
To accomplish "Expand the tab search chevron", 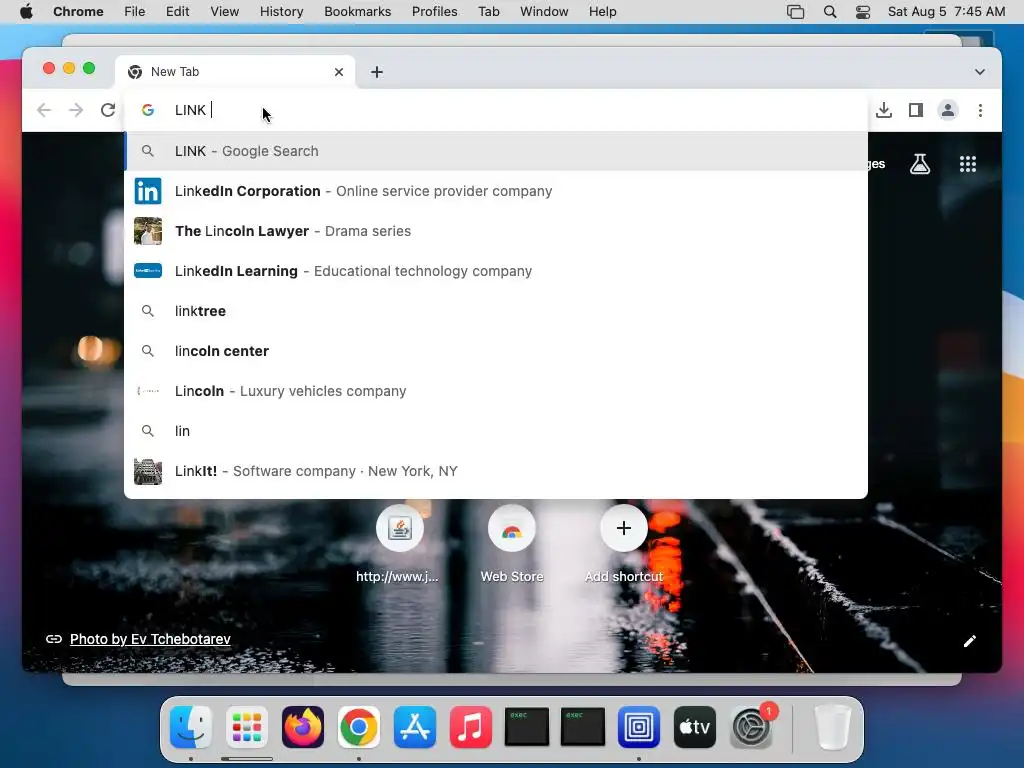I will pyautogui.click(x=980, y=72).
